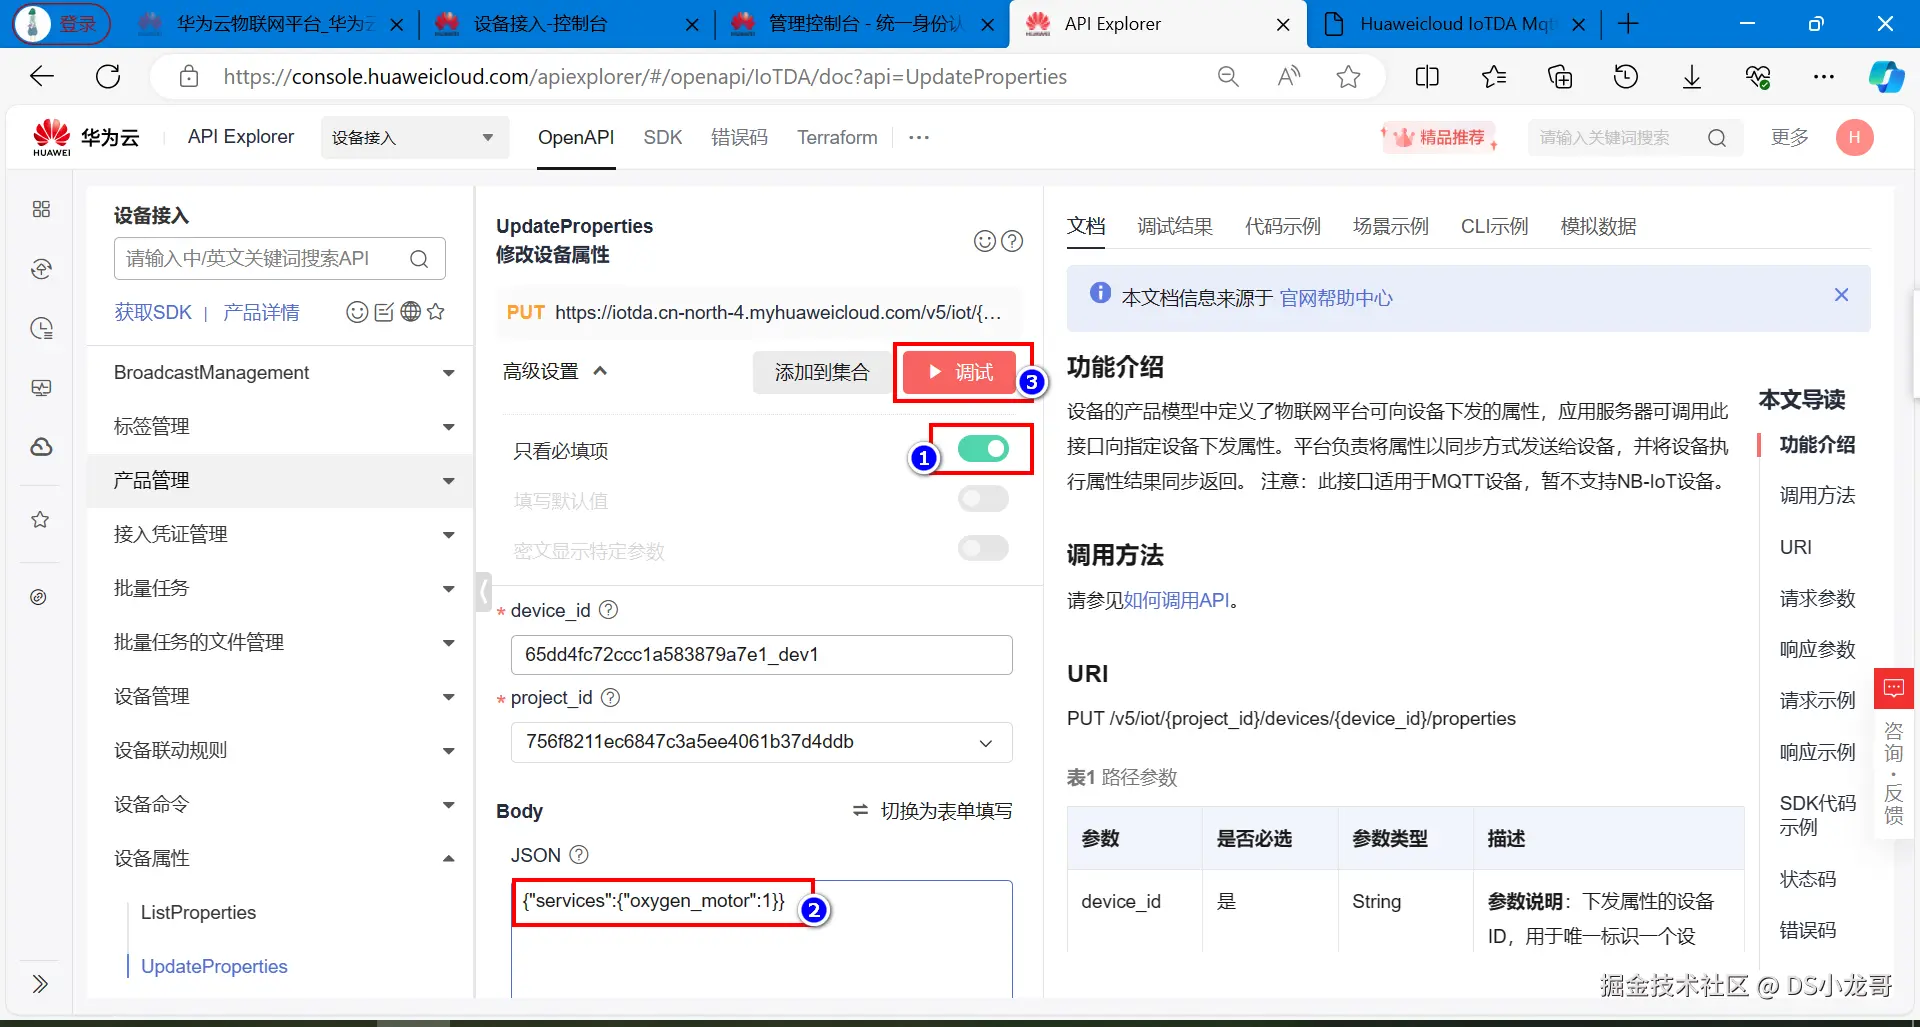Click 切换为表单填写 link
Image resolution: width=1920 pixels, height=1027 pixels.
(932, 811)
